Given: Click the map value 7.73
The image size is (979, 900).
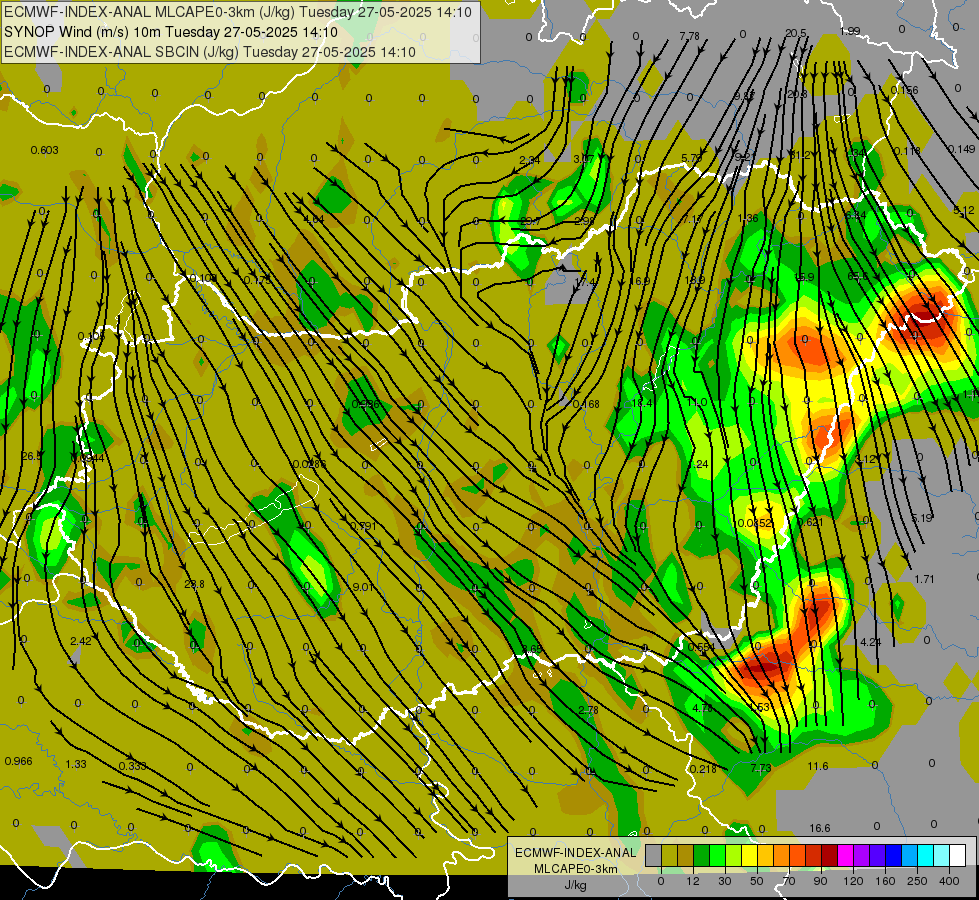Looking at the screenshot, I should 760,768.
